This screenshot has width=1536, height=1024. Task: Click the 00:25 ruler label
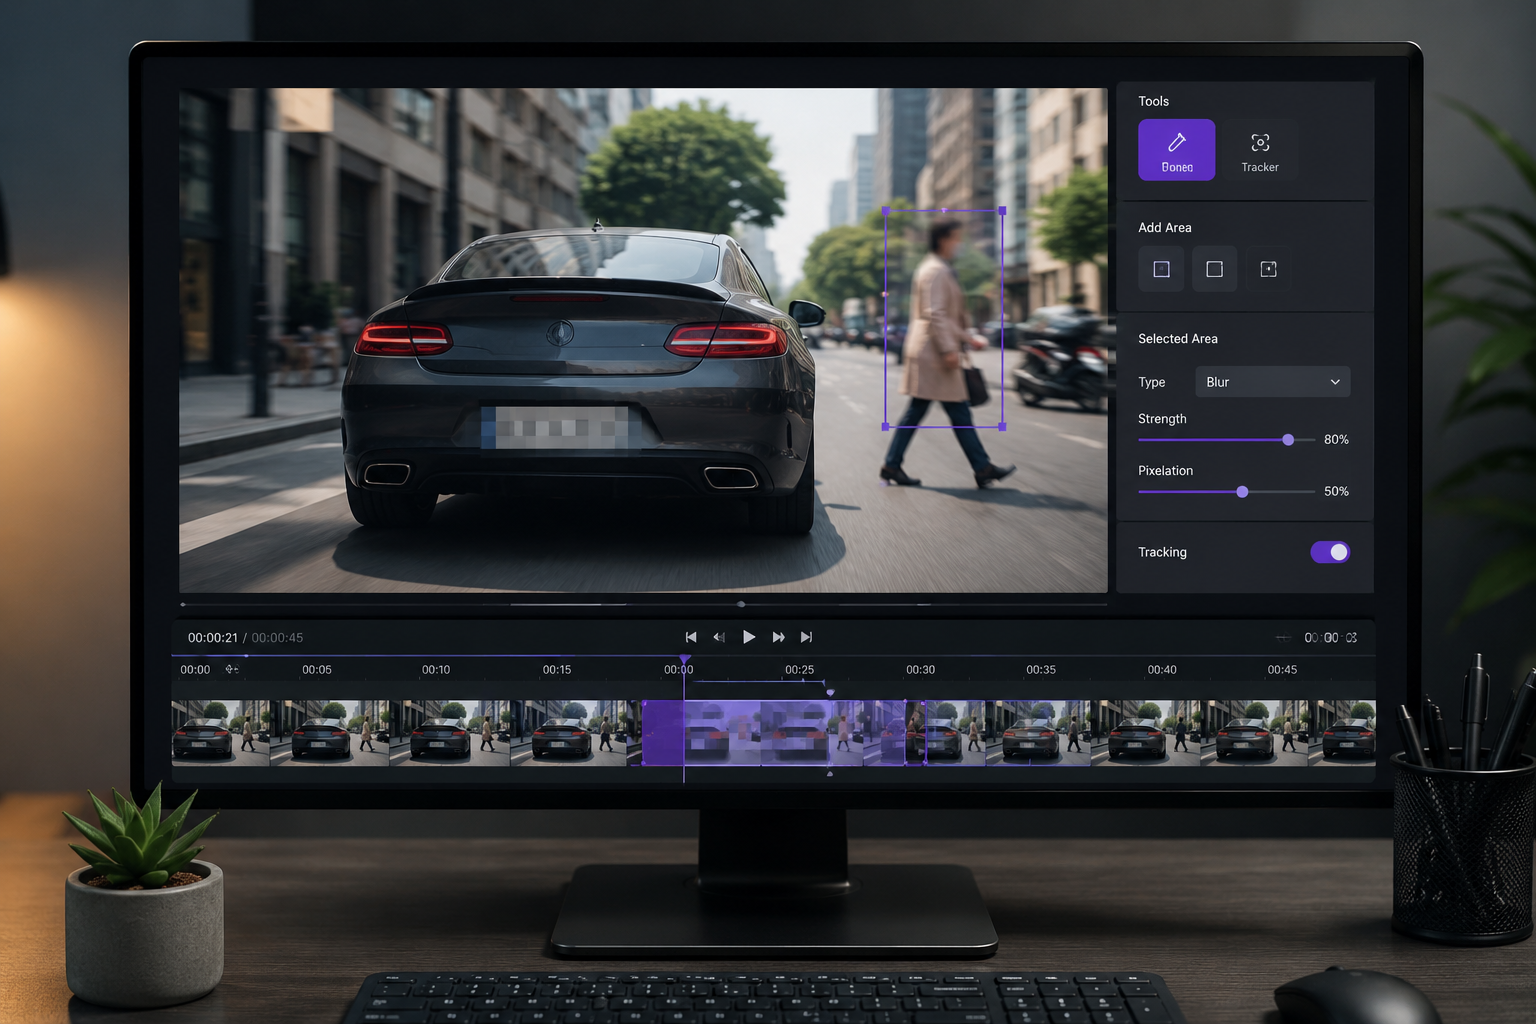tap(799, 669)
